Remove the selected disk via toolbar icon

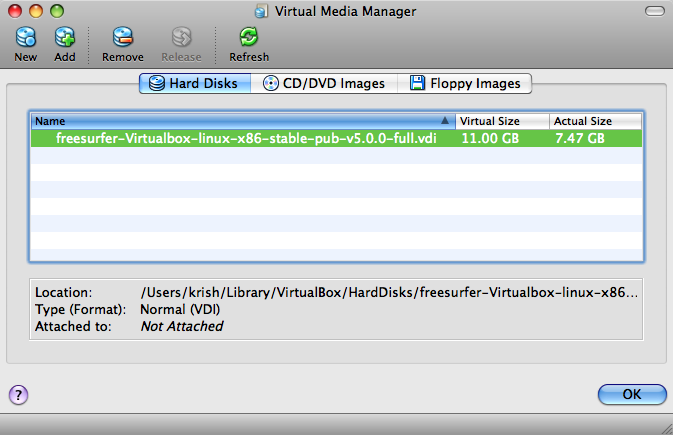(123, 38)
